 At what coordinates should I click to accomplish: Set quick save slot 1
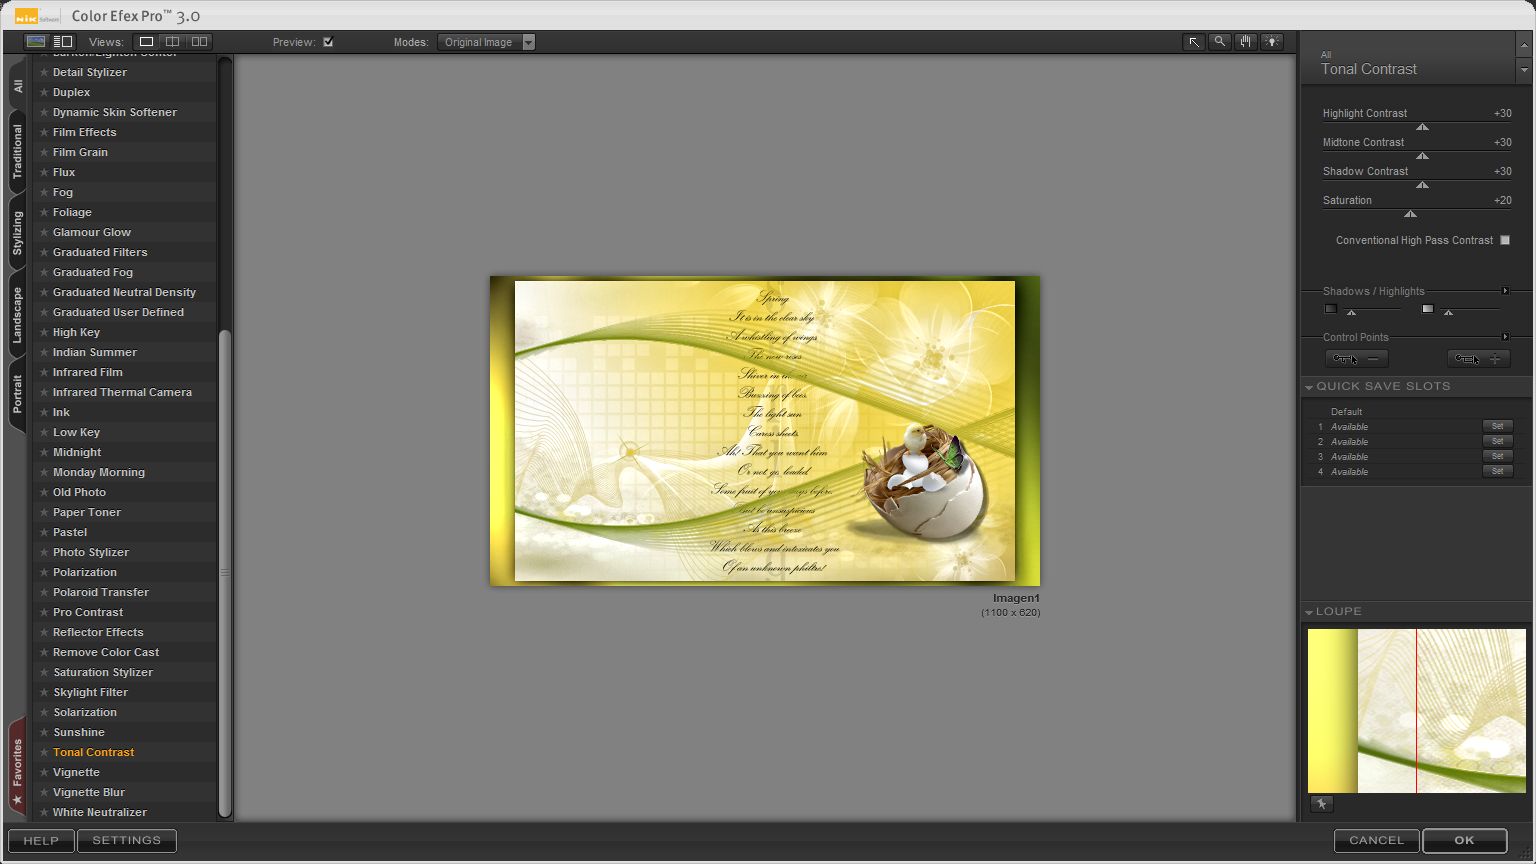click(x=1497, y=426)
